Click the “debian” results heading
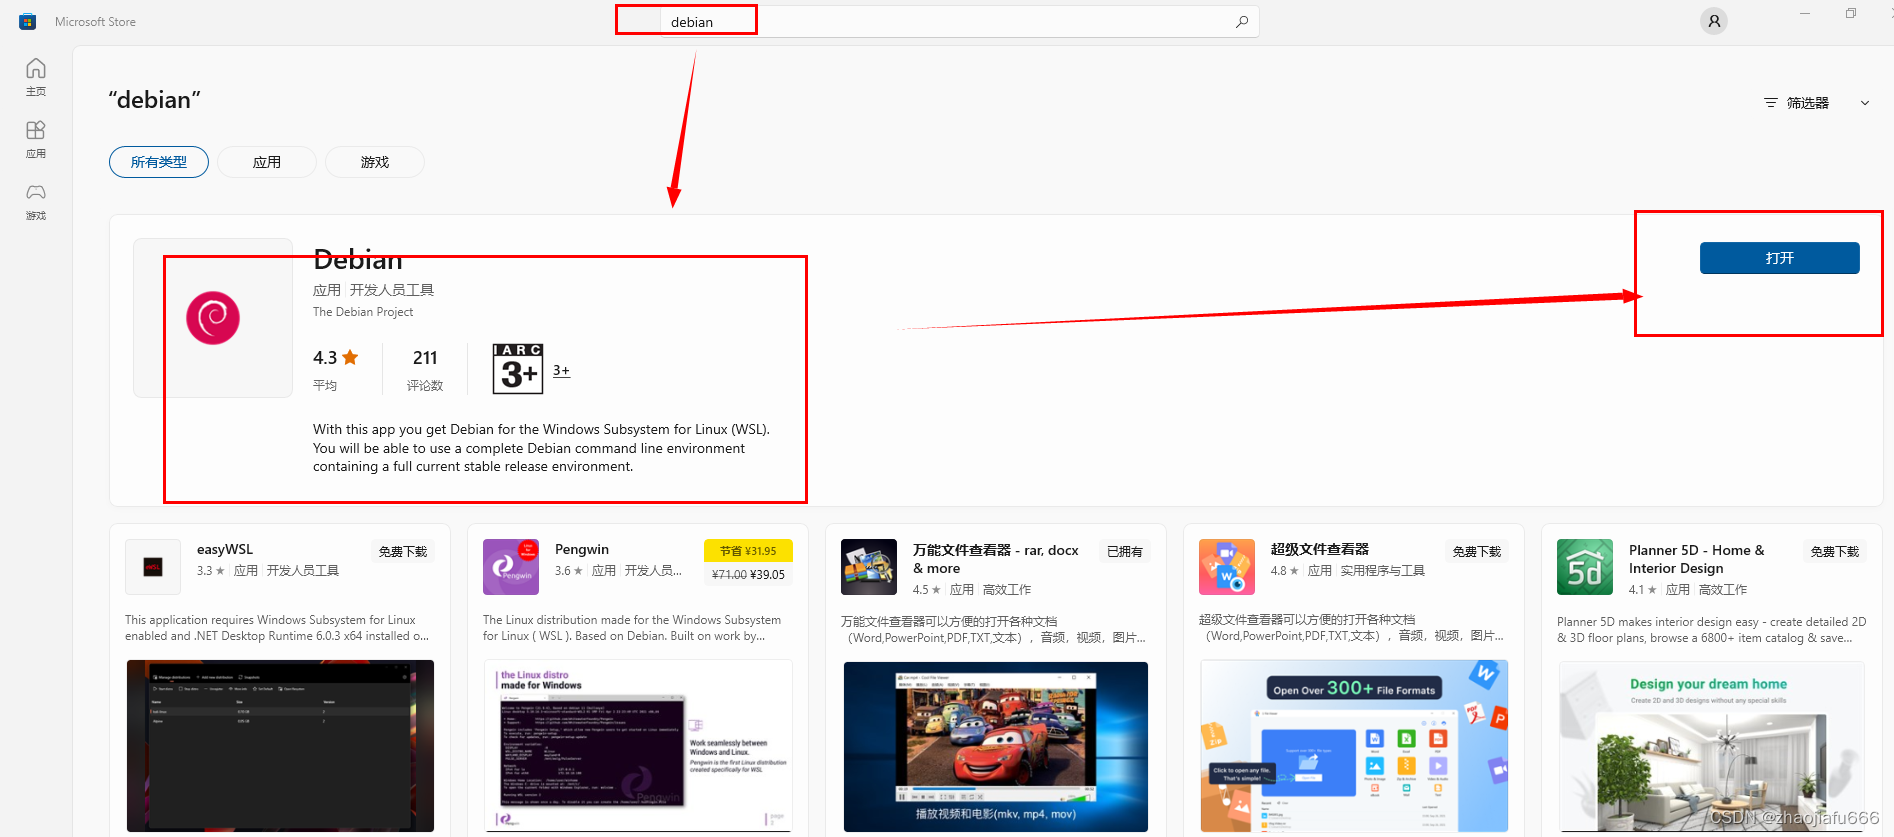Viewport: 1894px width, 837px height. (x=154, y=100)
